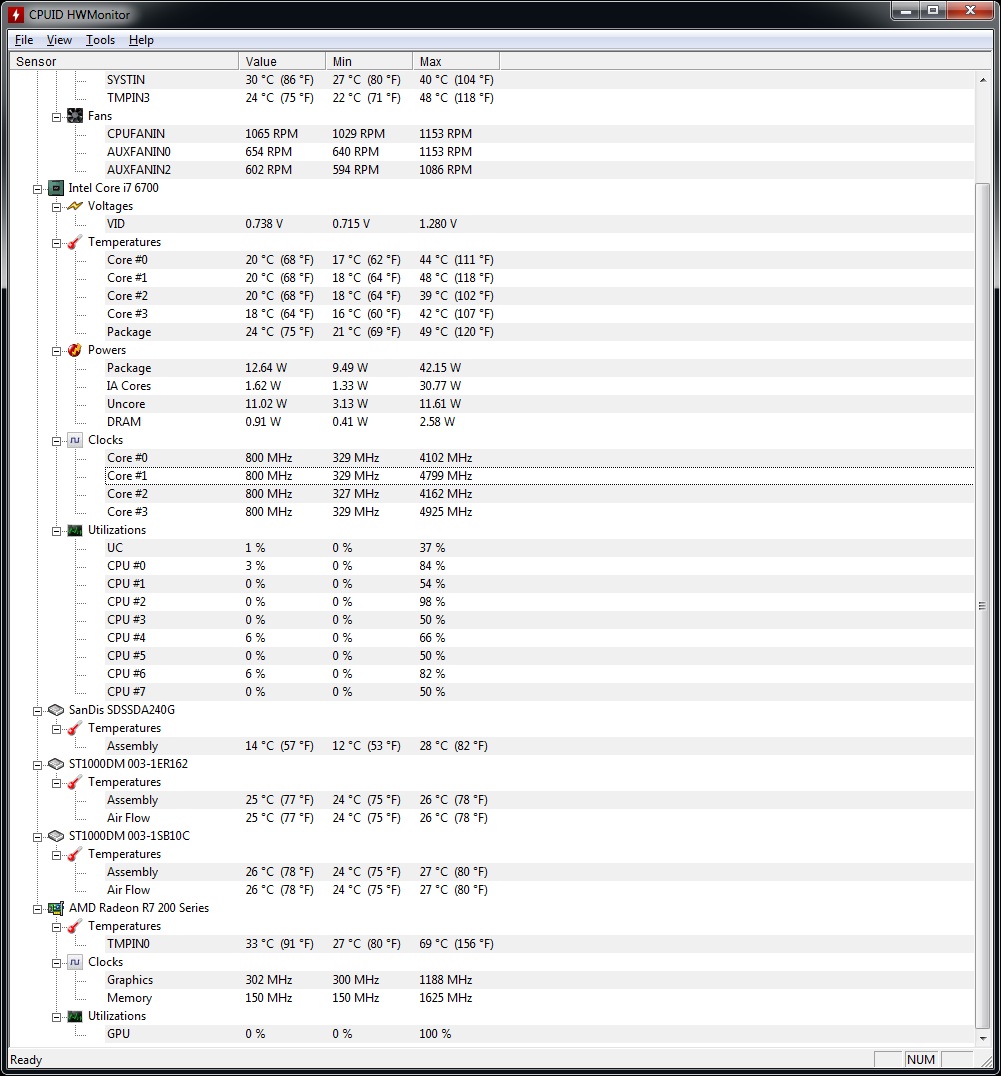Screen dimensions: 1001x1076
Task: Click the CPU Utilizations chart icon
Action: pos(75,530)
